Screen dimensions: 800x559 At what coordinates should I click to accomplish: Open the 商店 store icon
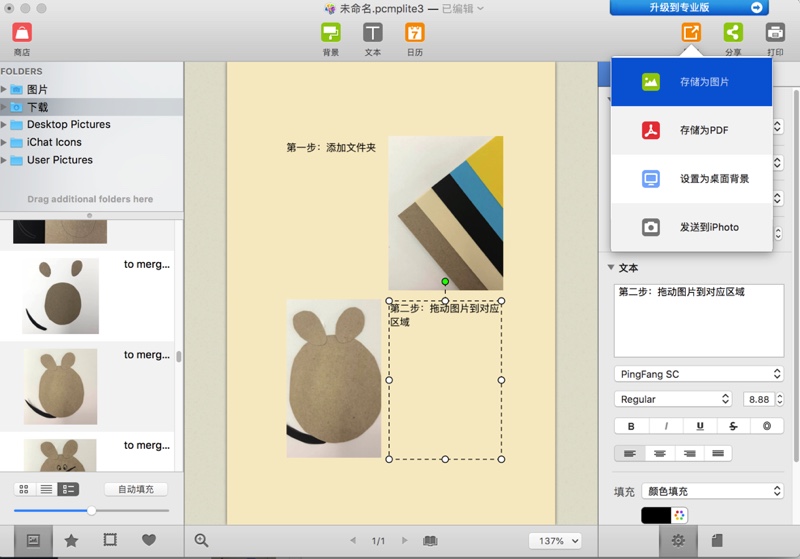(x=22, y=33)
